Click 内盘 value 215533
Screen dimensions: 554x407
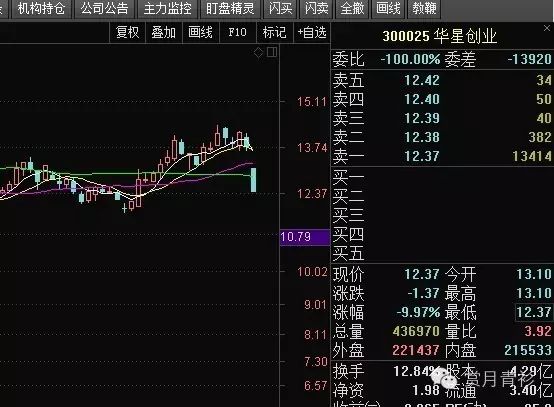[528, 350]
